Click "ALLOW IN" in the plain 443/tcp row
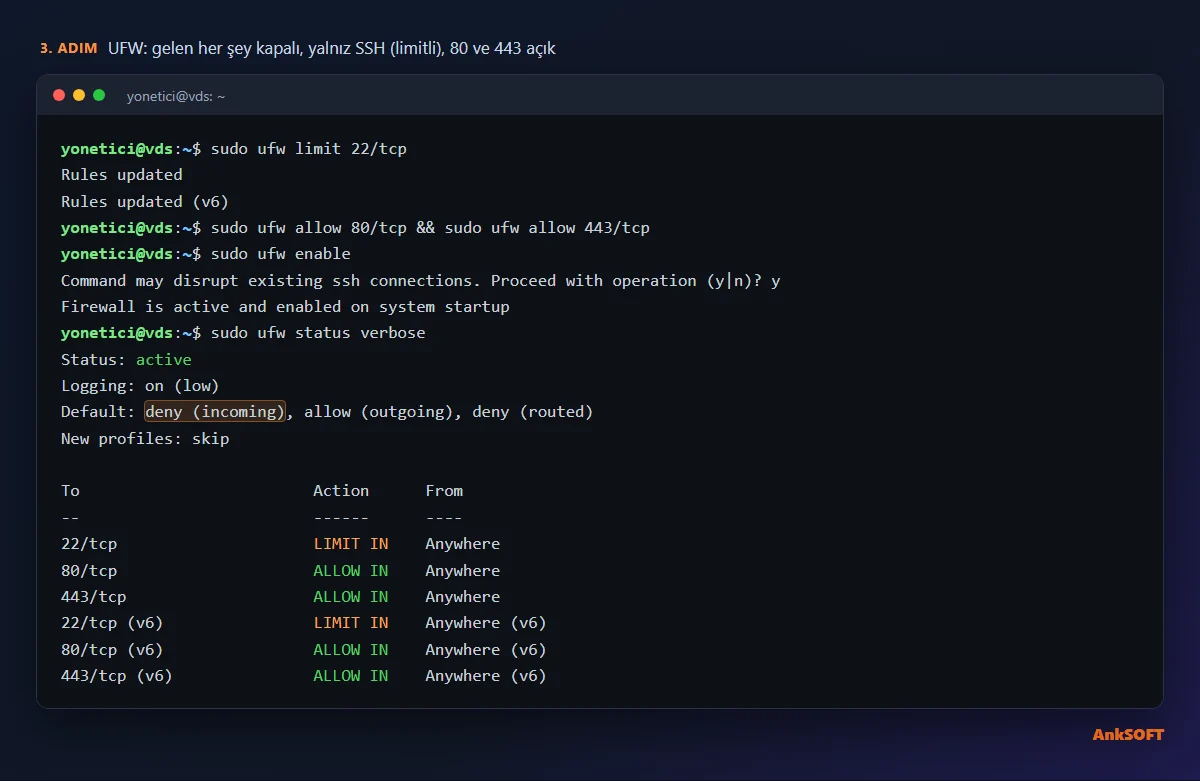1200x781 pixels. [x=351, y=597]
